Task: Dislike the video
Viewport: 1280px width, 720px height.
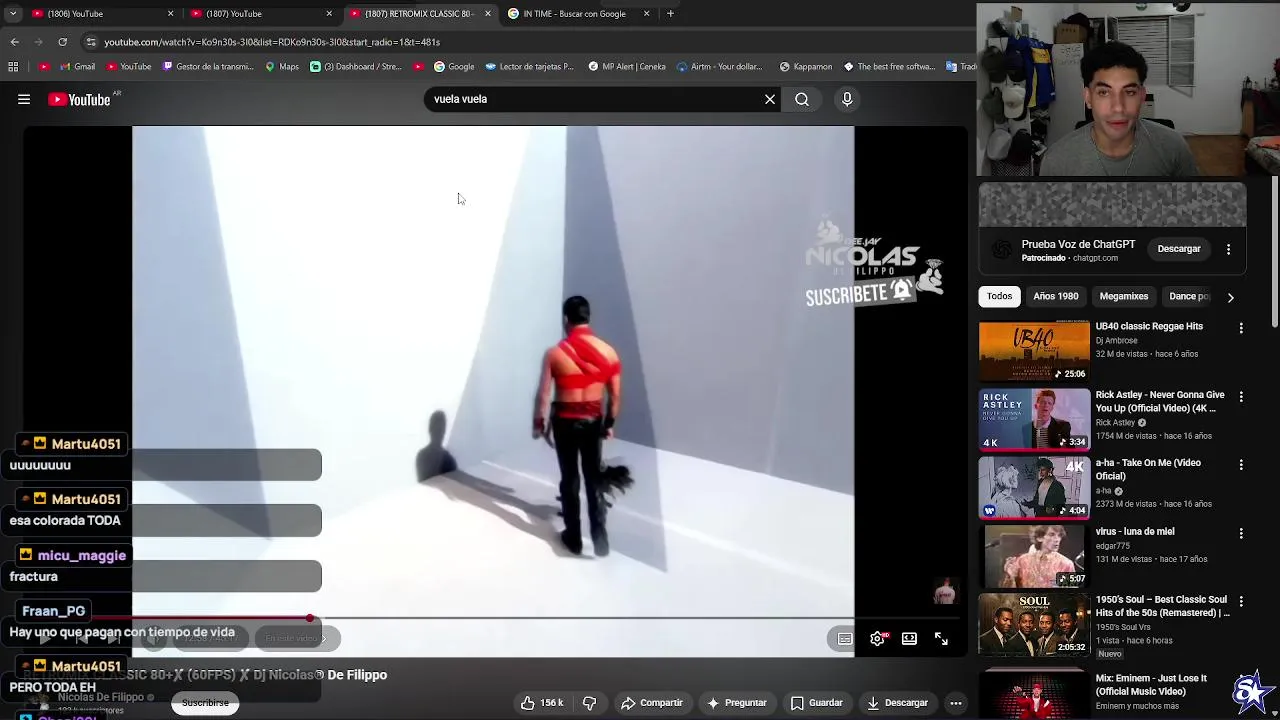Action: (589, 703)
